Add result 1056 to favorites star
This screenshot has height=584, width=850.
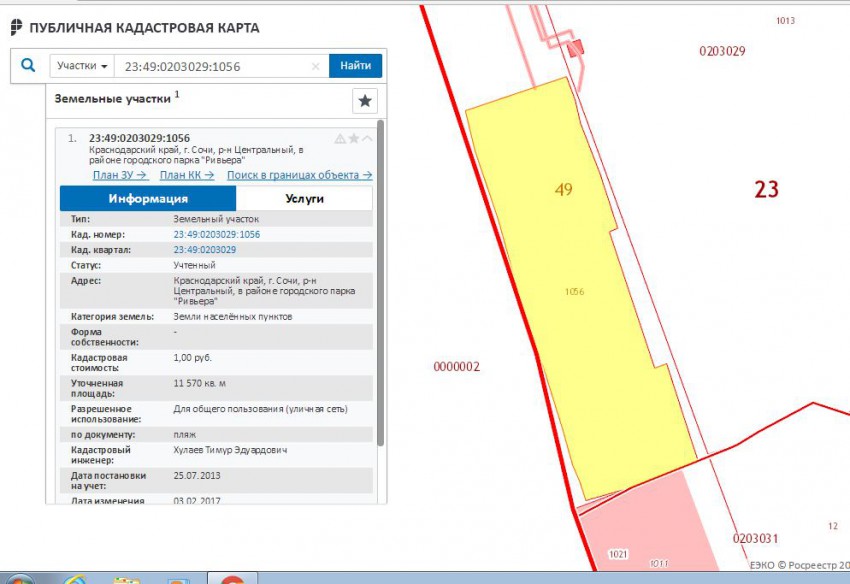tap(353, 139)
